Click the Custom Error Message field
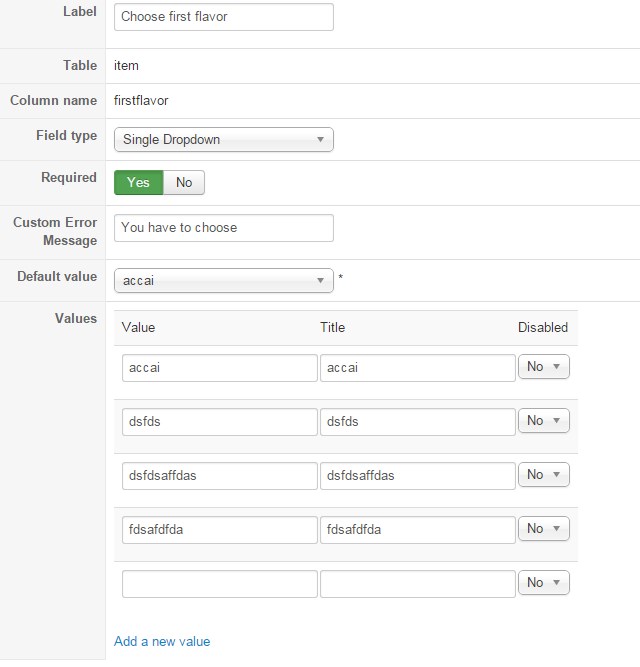The height and width of the screenshot is (667, 640). pyautogui.click(x=223, y=228)
